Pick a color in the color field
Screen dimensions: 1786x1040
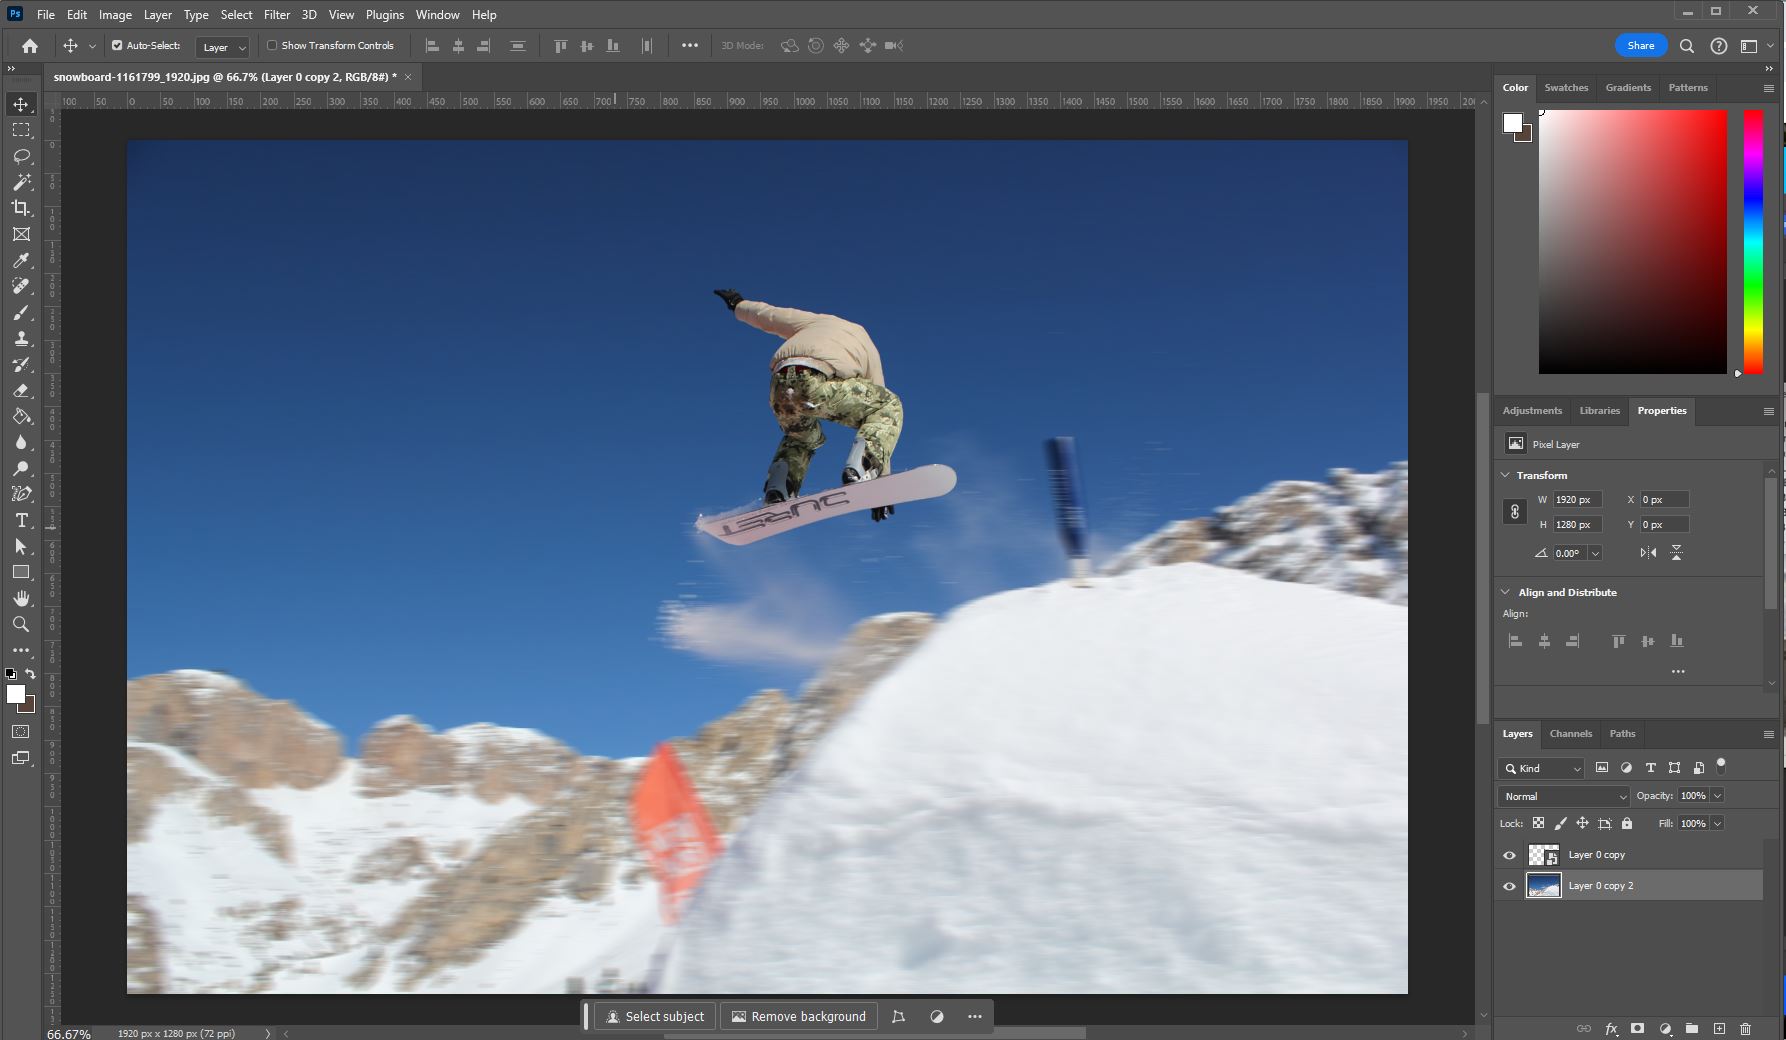pyautogui.click(x=1633, y=242)
